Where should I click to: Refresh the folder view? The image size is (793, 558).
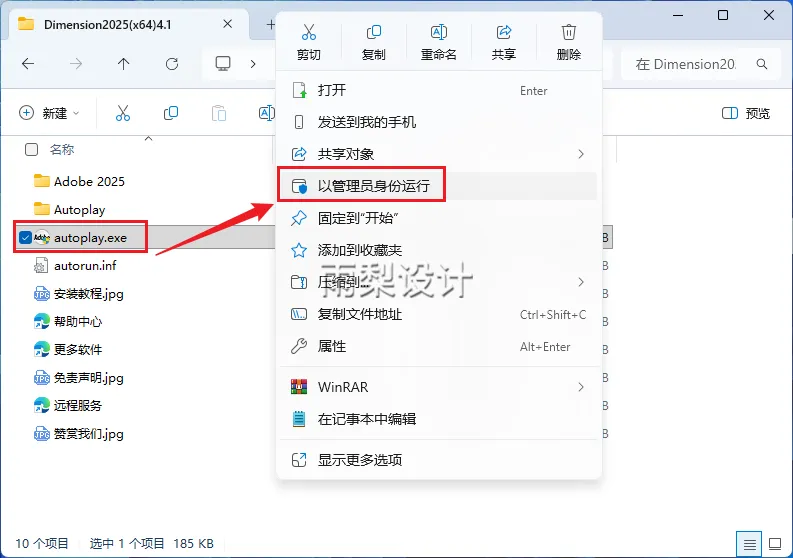click(x=172, y=64)
